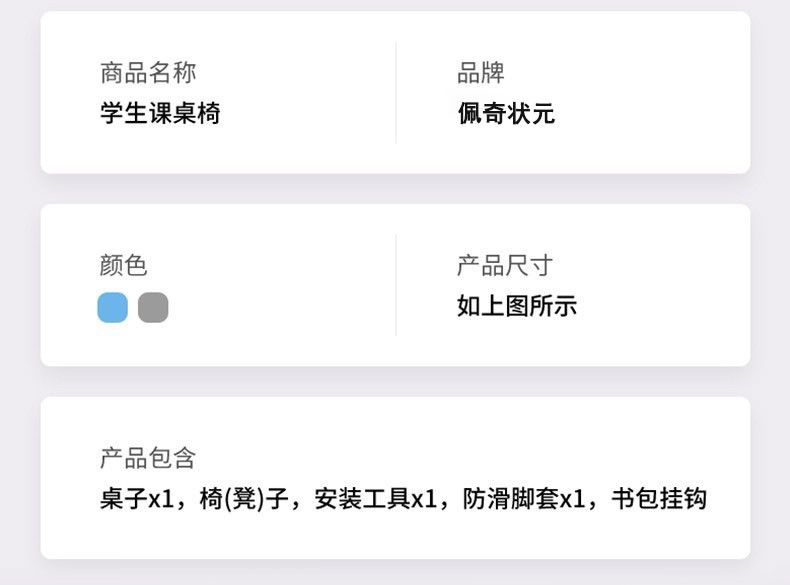Viewport: 790px width, 585px height.
Task: Click the 颜色 label
Action: point(124,265)
